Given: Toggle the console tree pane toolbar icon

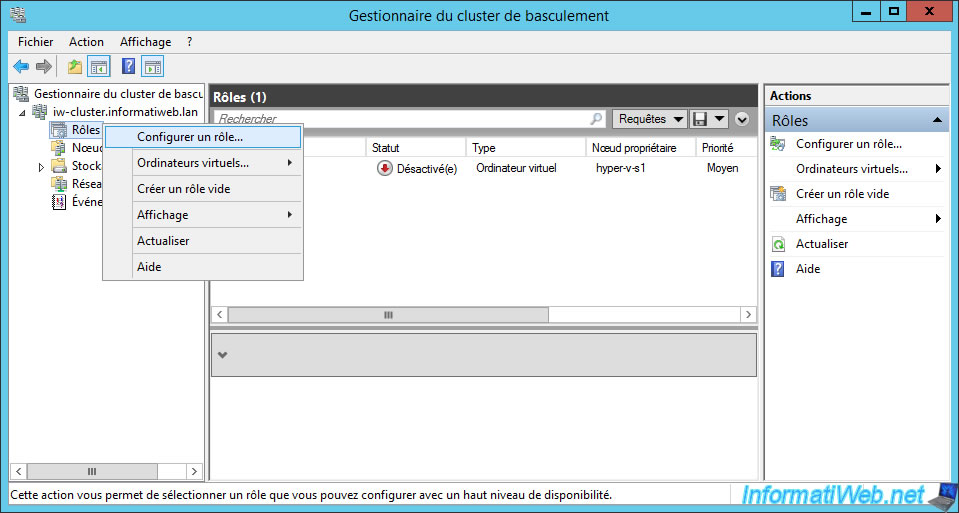Looking at the screenshot, I should (x=99, y=67).
